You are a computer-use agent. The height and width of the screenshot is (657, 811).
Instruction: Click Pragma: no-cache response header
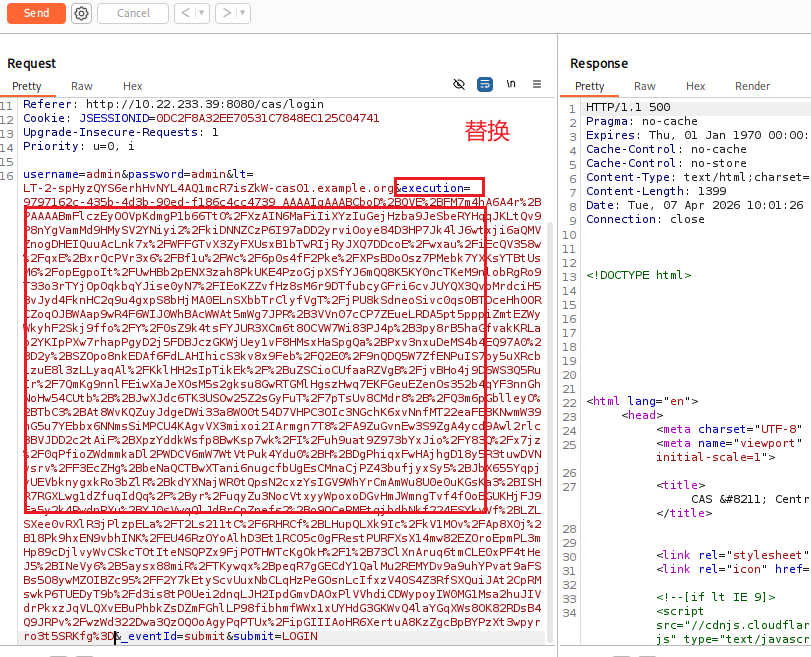click(x=641, y=121)
